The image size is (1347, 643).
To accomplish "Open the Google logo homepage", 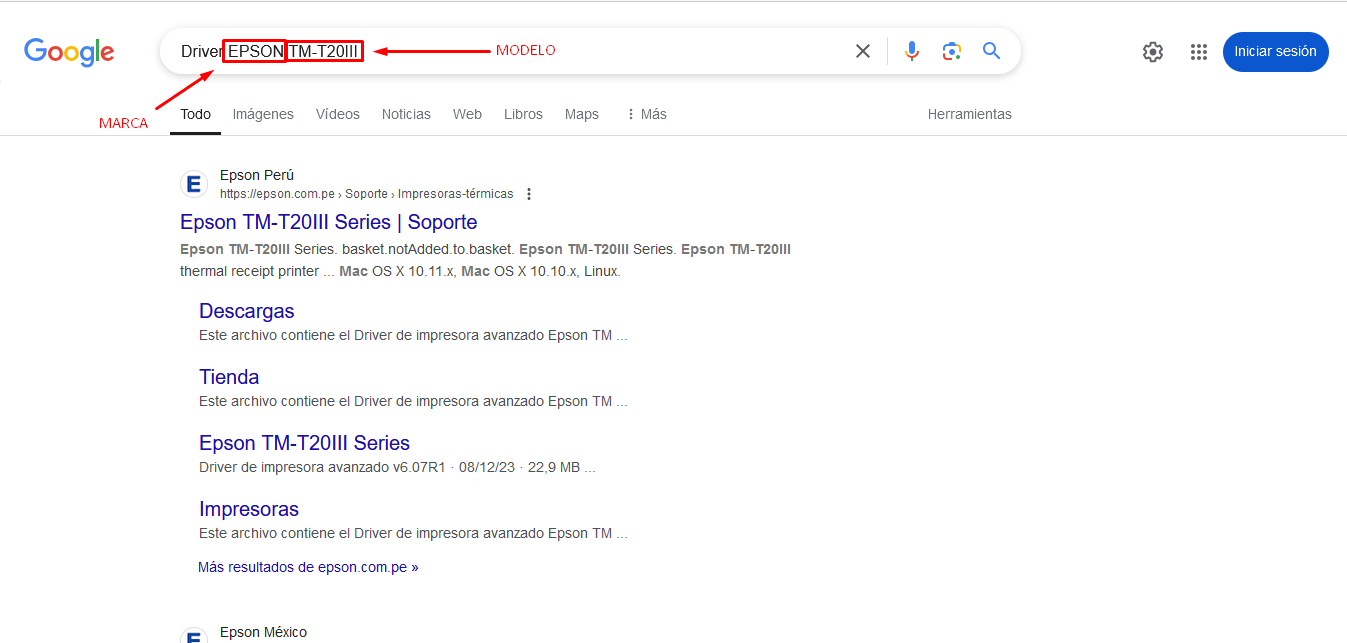I will pos(69,51).
